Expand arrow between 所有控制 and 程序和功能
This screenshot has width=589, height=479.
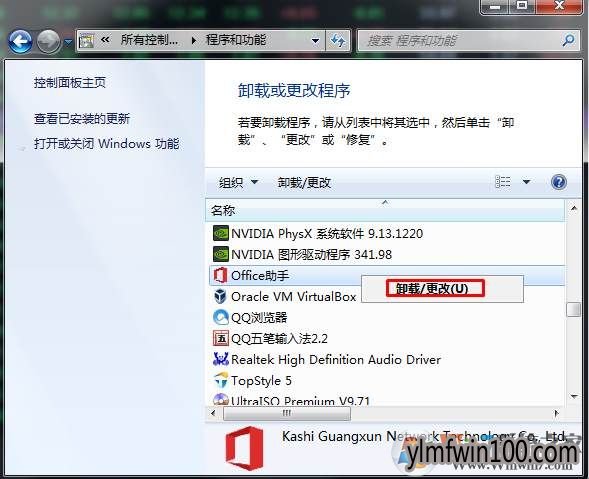(x=193, y=40)
